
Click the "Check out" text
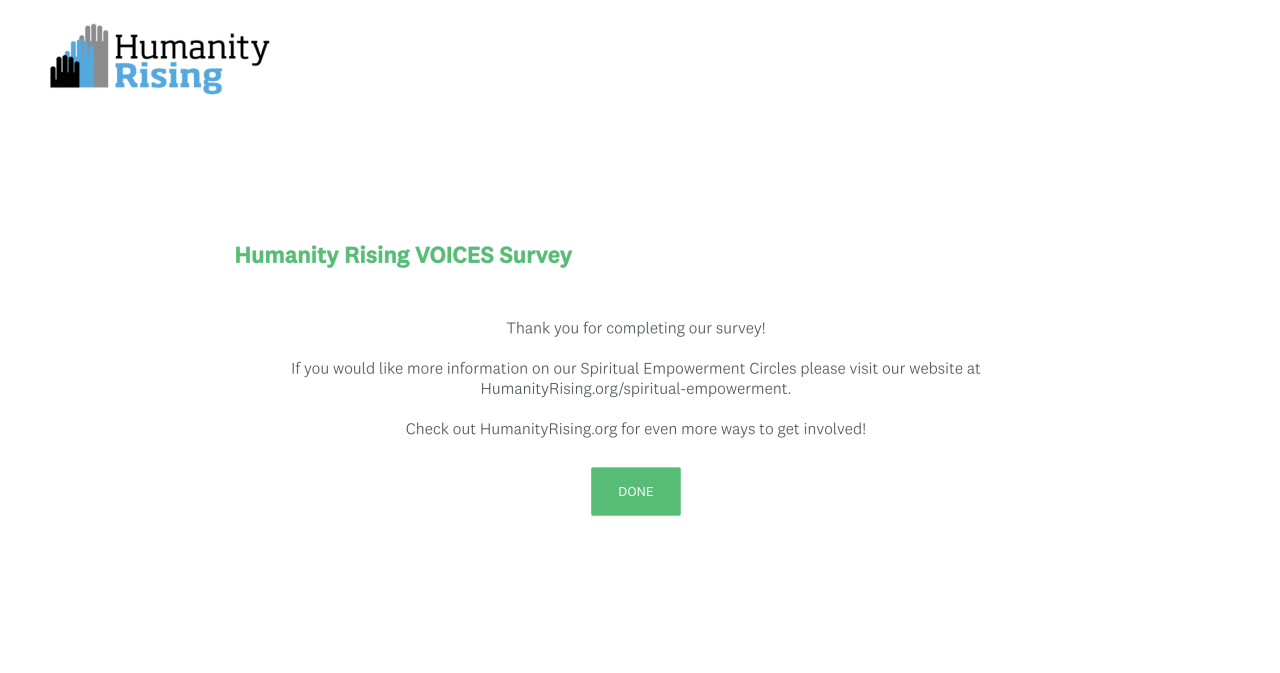(x=440, y=429)
